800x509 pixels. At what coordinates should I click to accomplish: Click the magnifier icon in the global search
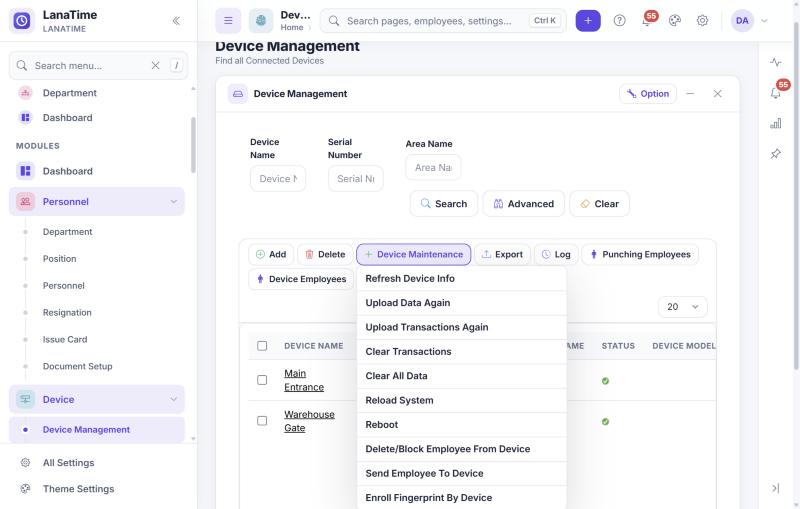[334, 20]
